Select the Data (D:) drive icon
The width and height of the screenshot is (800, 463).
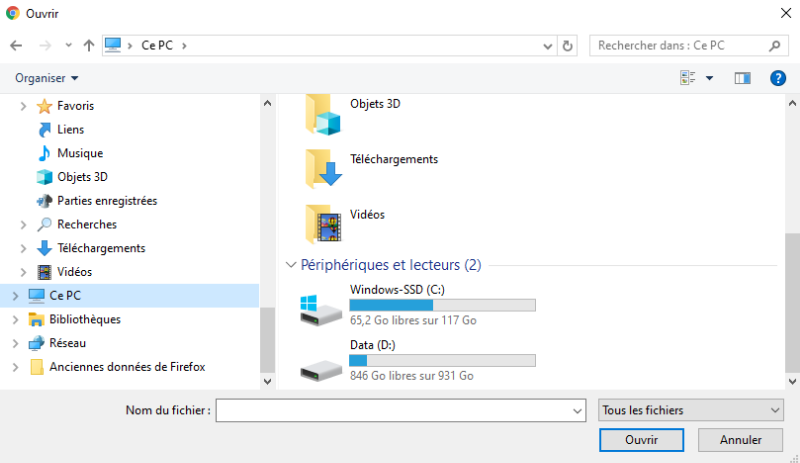(320, 370)
